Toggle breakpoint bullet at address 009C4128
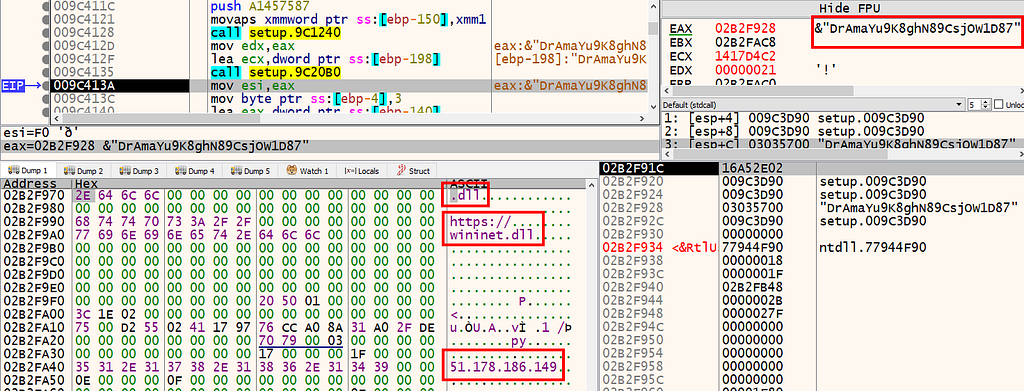Viewport: 1024px width, 391px height. 46,32
